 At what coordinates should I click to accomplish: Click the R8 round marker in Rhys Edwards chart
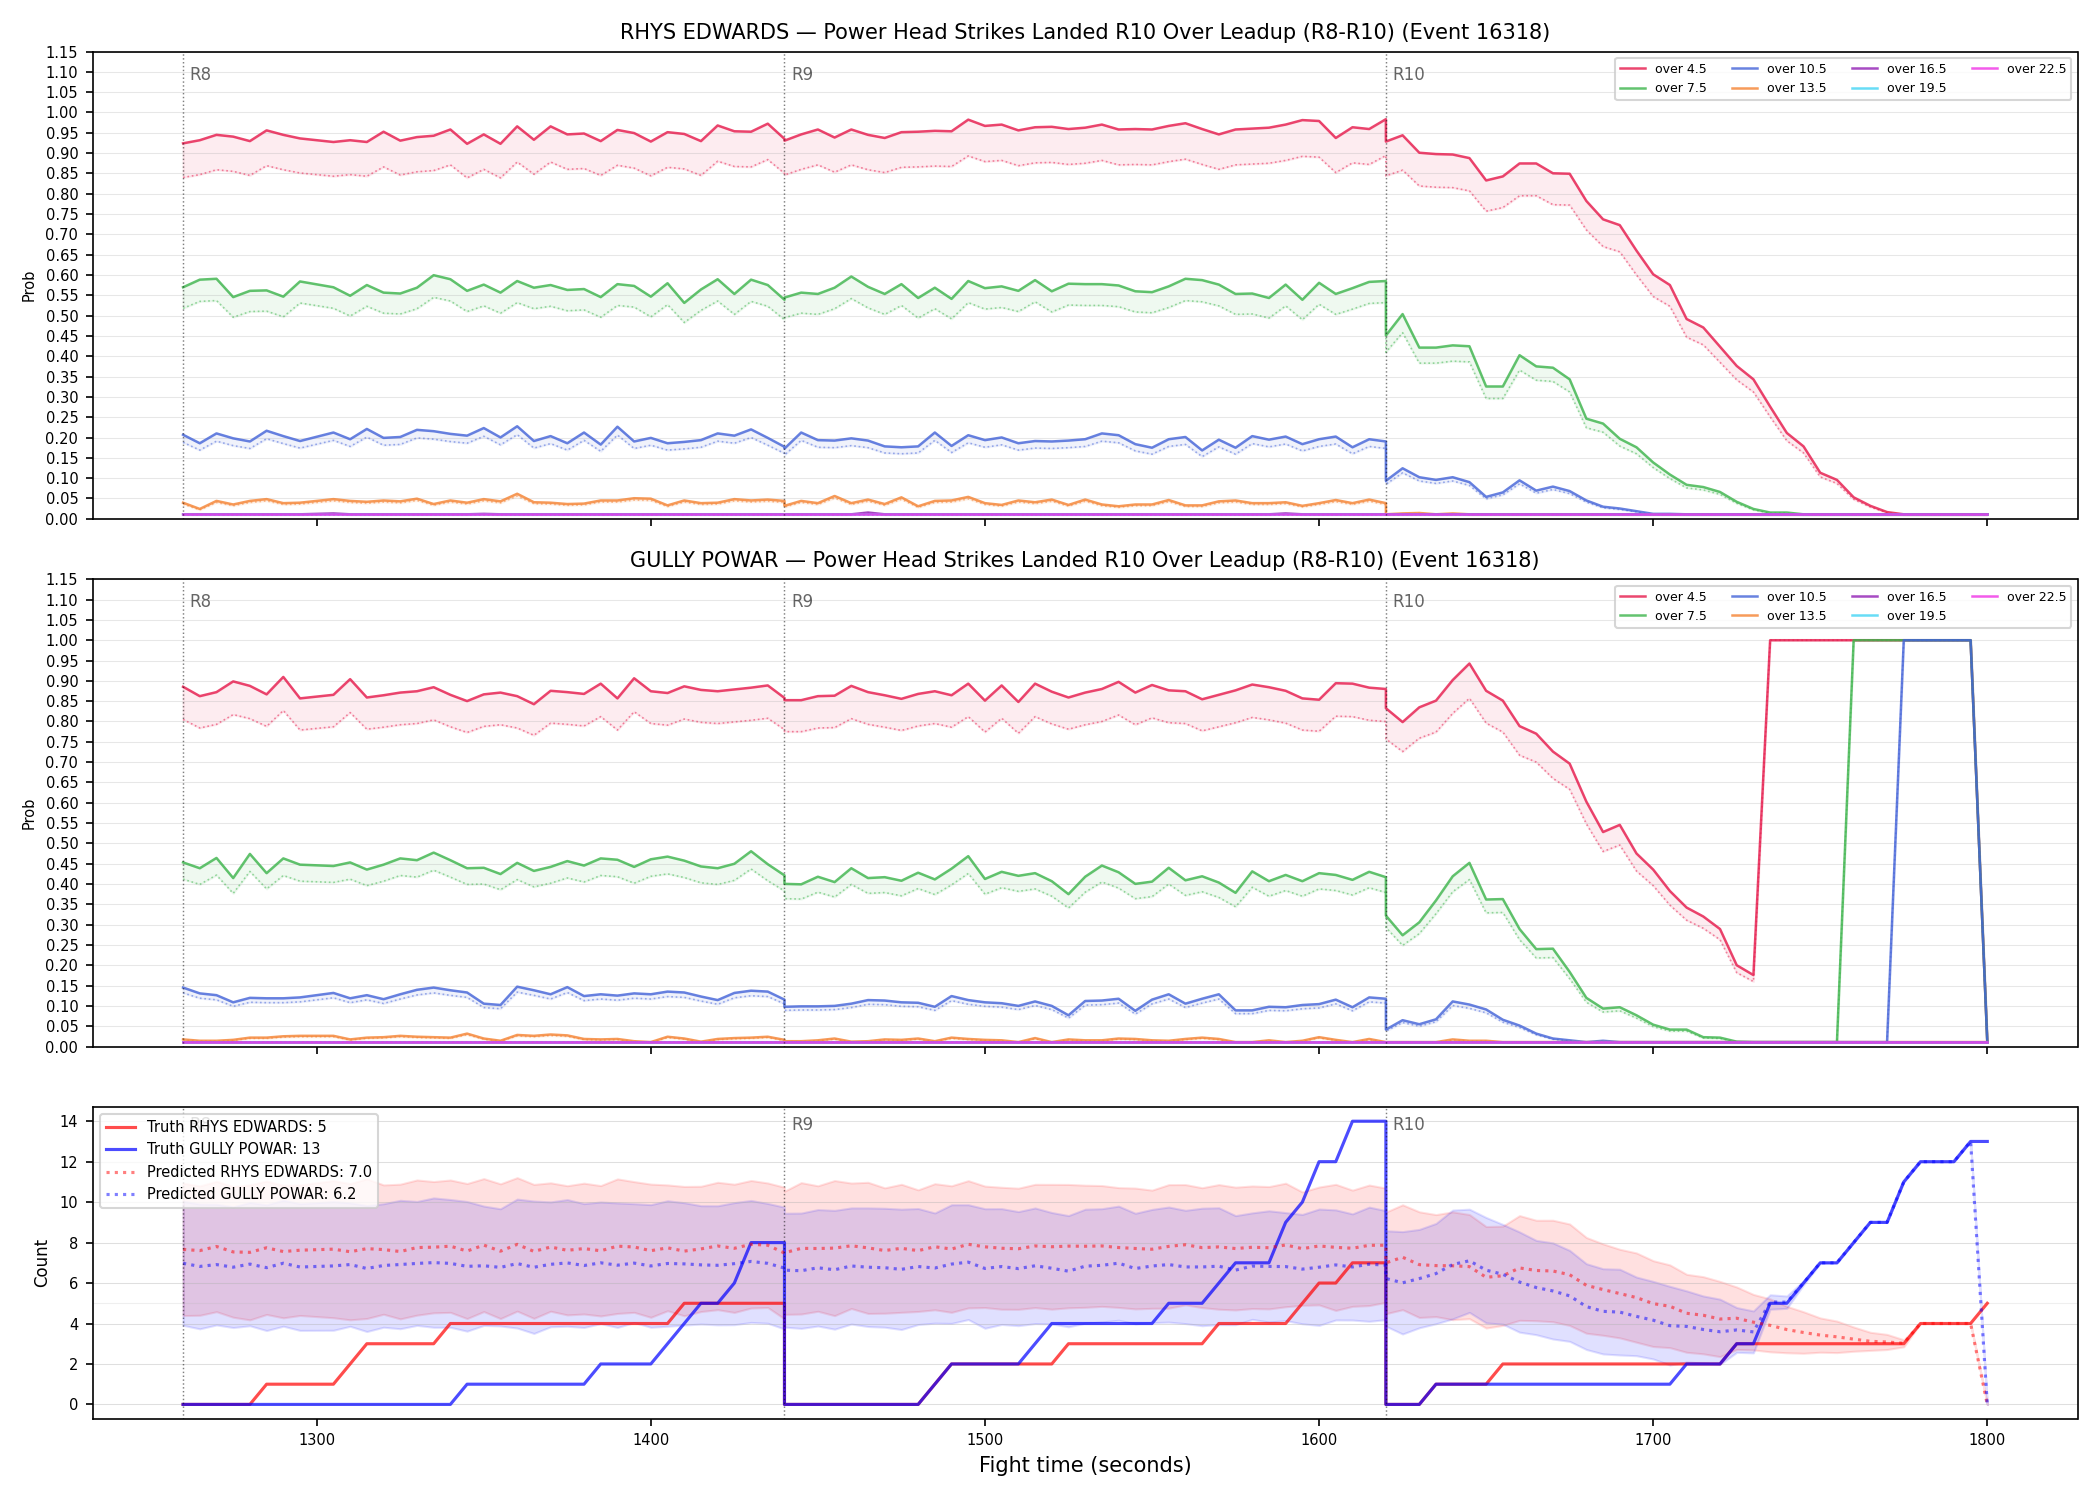pyautogui.click(x=200, y=74)
